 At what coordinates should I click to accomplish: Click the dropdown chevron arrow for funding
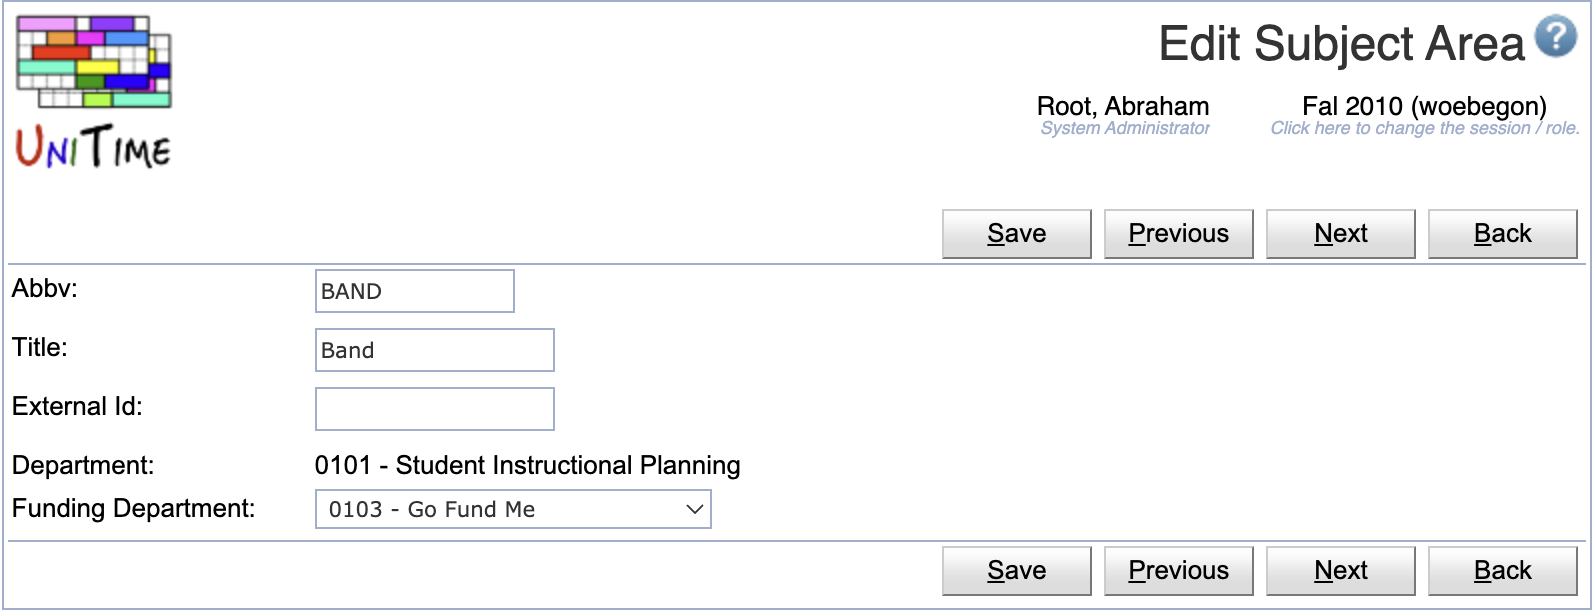point(695,509)
